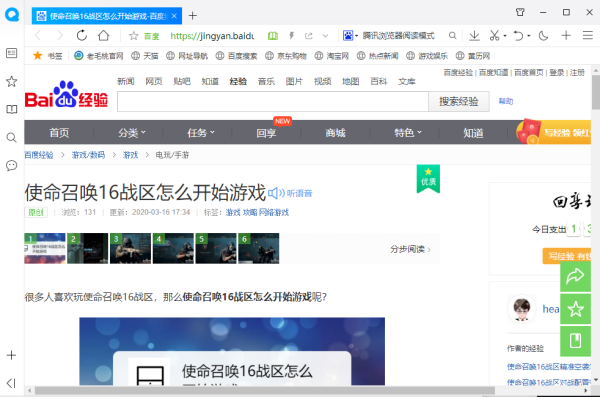
Task: Open the 热点新闻 bookmark
Action: point(377,56)
